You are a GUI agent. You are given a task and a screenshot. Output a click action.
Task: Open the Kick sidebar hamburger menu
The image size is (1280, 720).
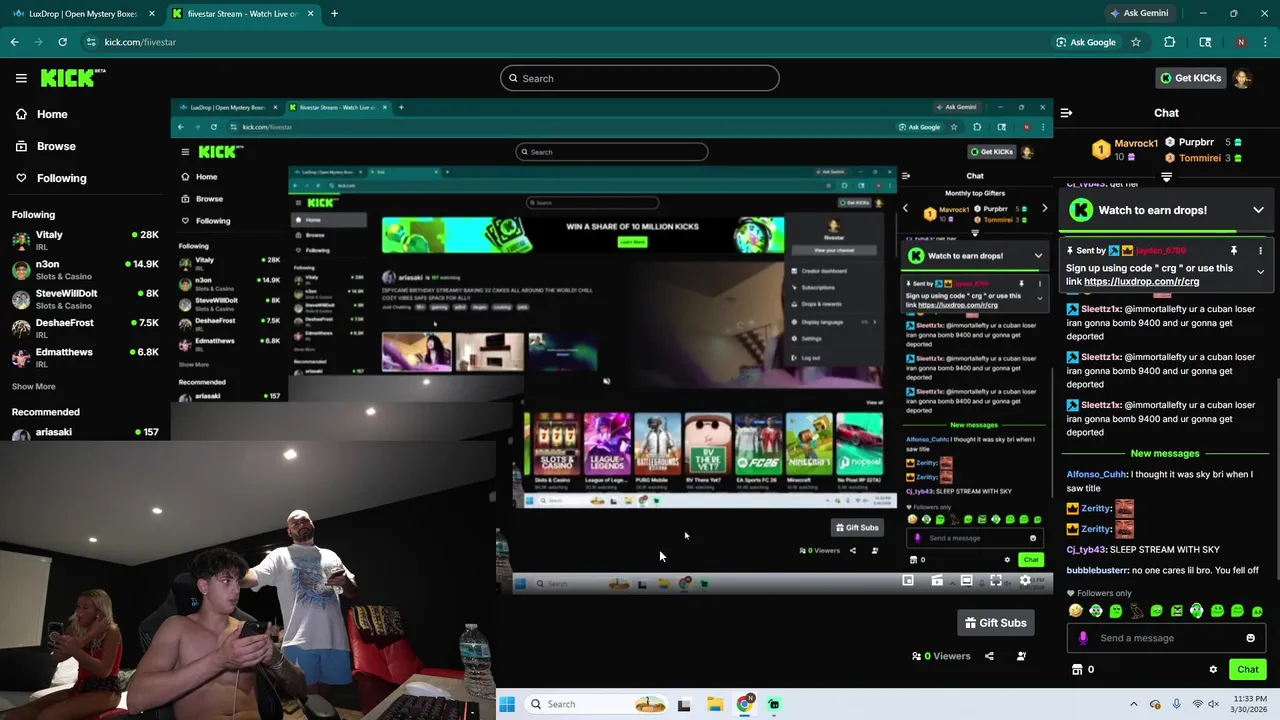(21, 78)
